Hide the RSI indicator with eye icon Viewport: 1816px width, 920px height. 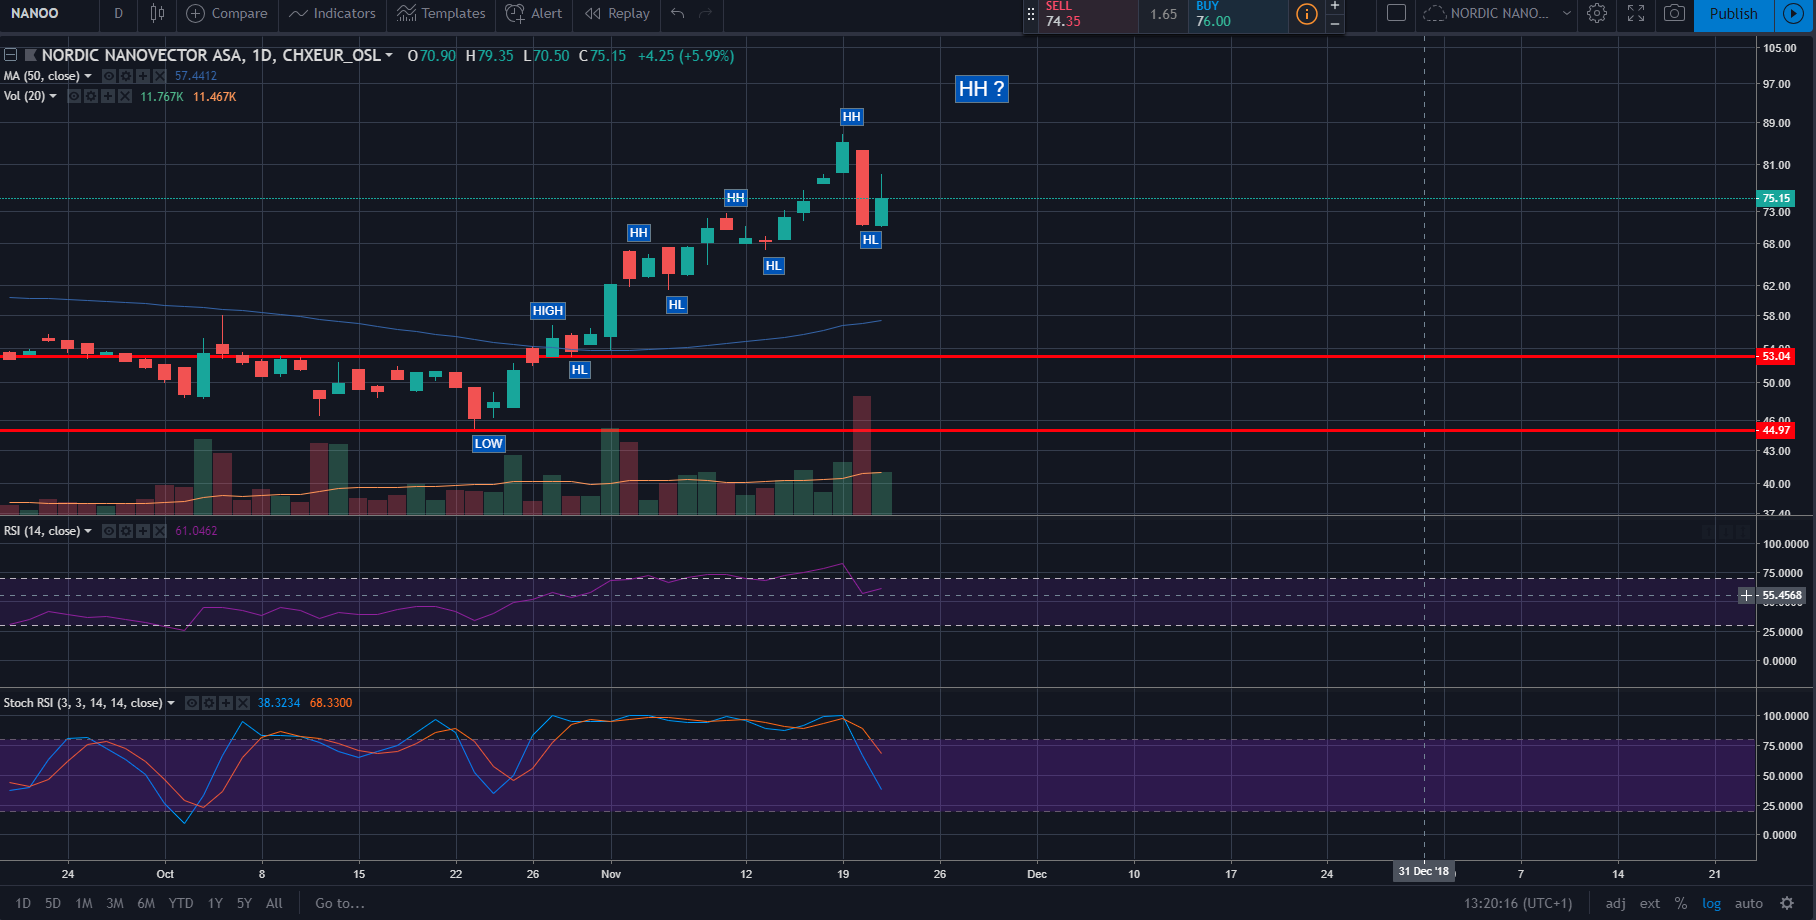tap(108, 531)
